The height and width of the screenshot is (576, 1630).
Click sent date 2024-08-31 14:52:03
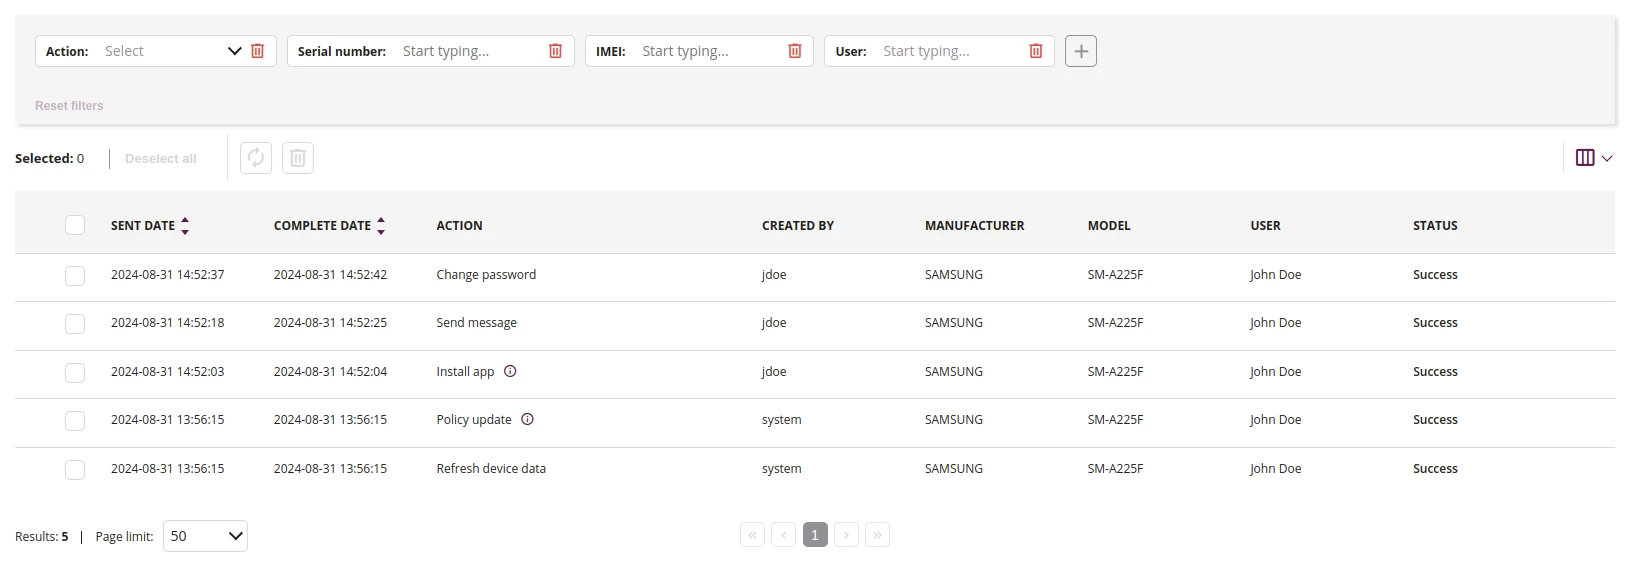168,372
